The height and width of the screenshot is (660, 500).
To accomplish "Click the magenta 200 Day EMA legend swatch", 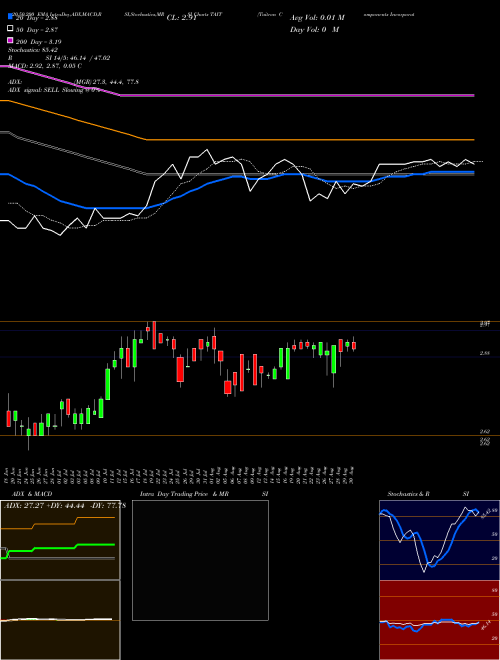I will 11,41.
